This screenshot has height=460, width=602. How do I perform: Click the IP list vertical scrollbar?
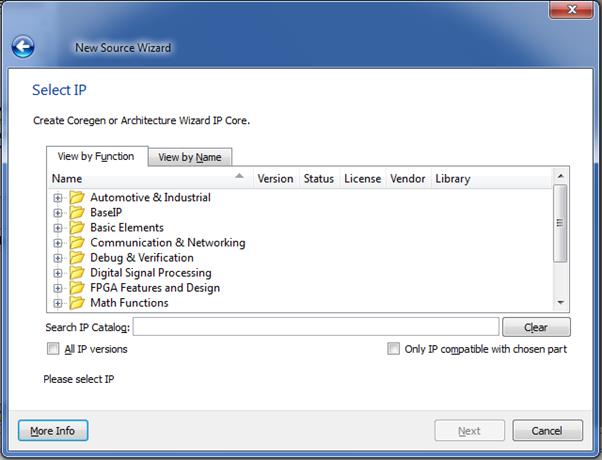560,223
